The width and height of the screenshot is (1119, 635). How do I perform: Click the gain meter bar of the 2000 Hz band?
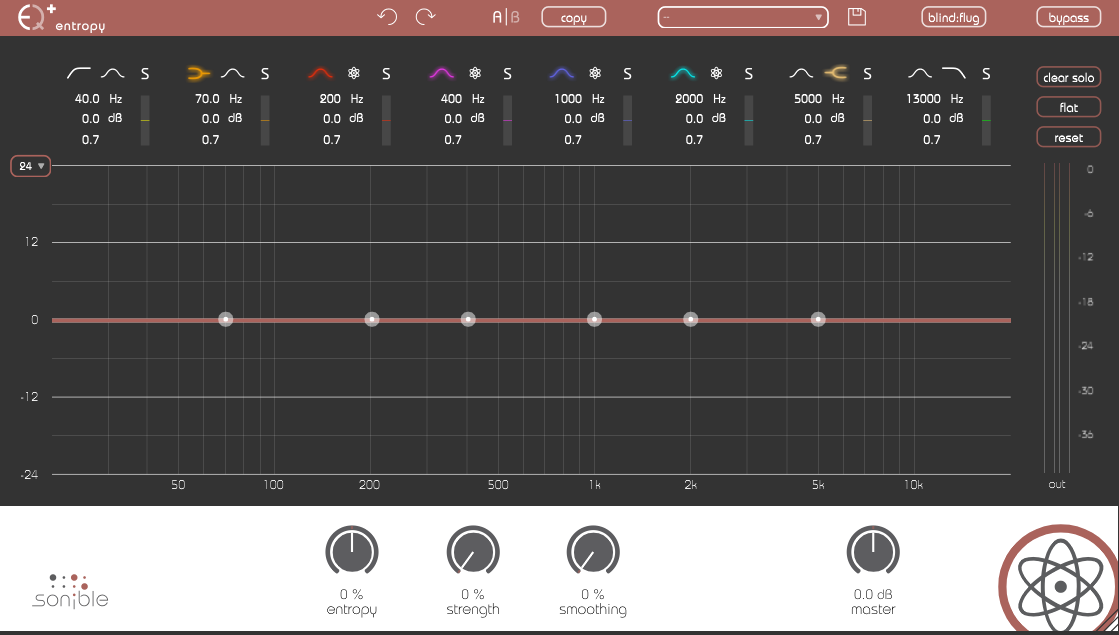pos(749,121)
